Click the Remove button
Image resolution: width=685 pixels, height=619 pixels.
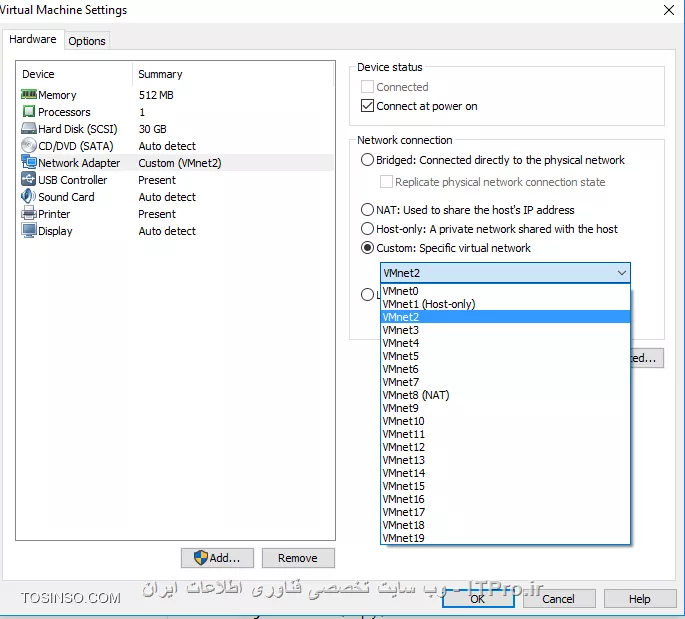[298, 558]
